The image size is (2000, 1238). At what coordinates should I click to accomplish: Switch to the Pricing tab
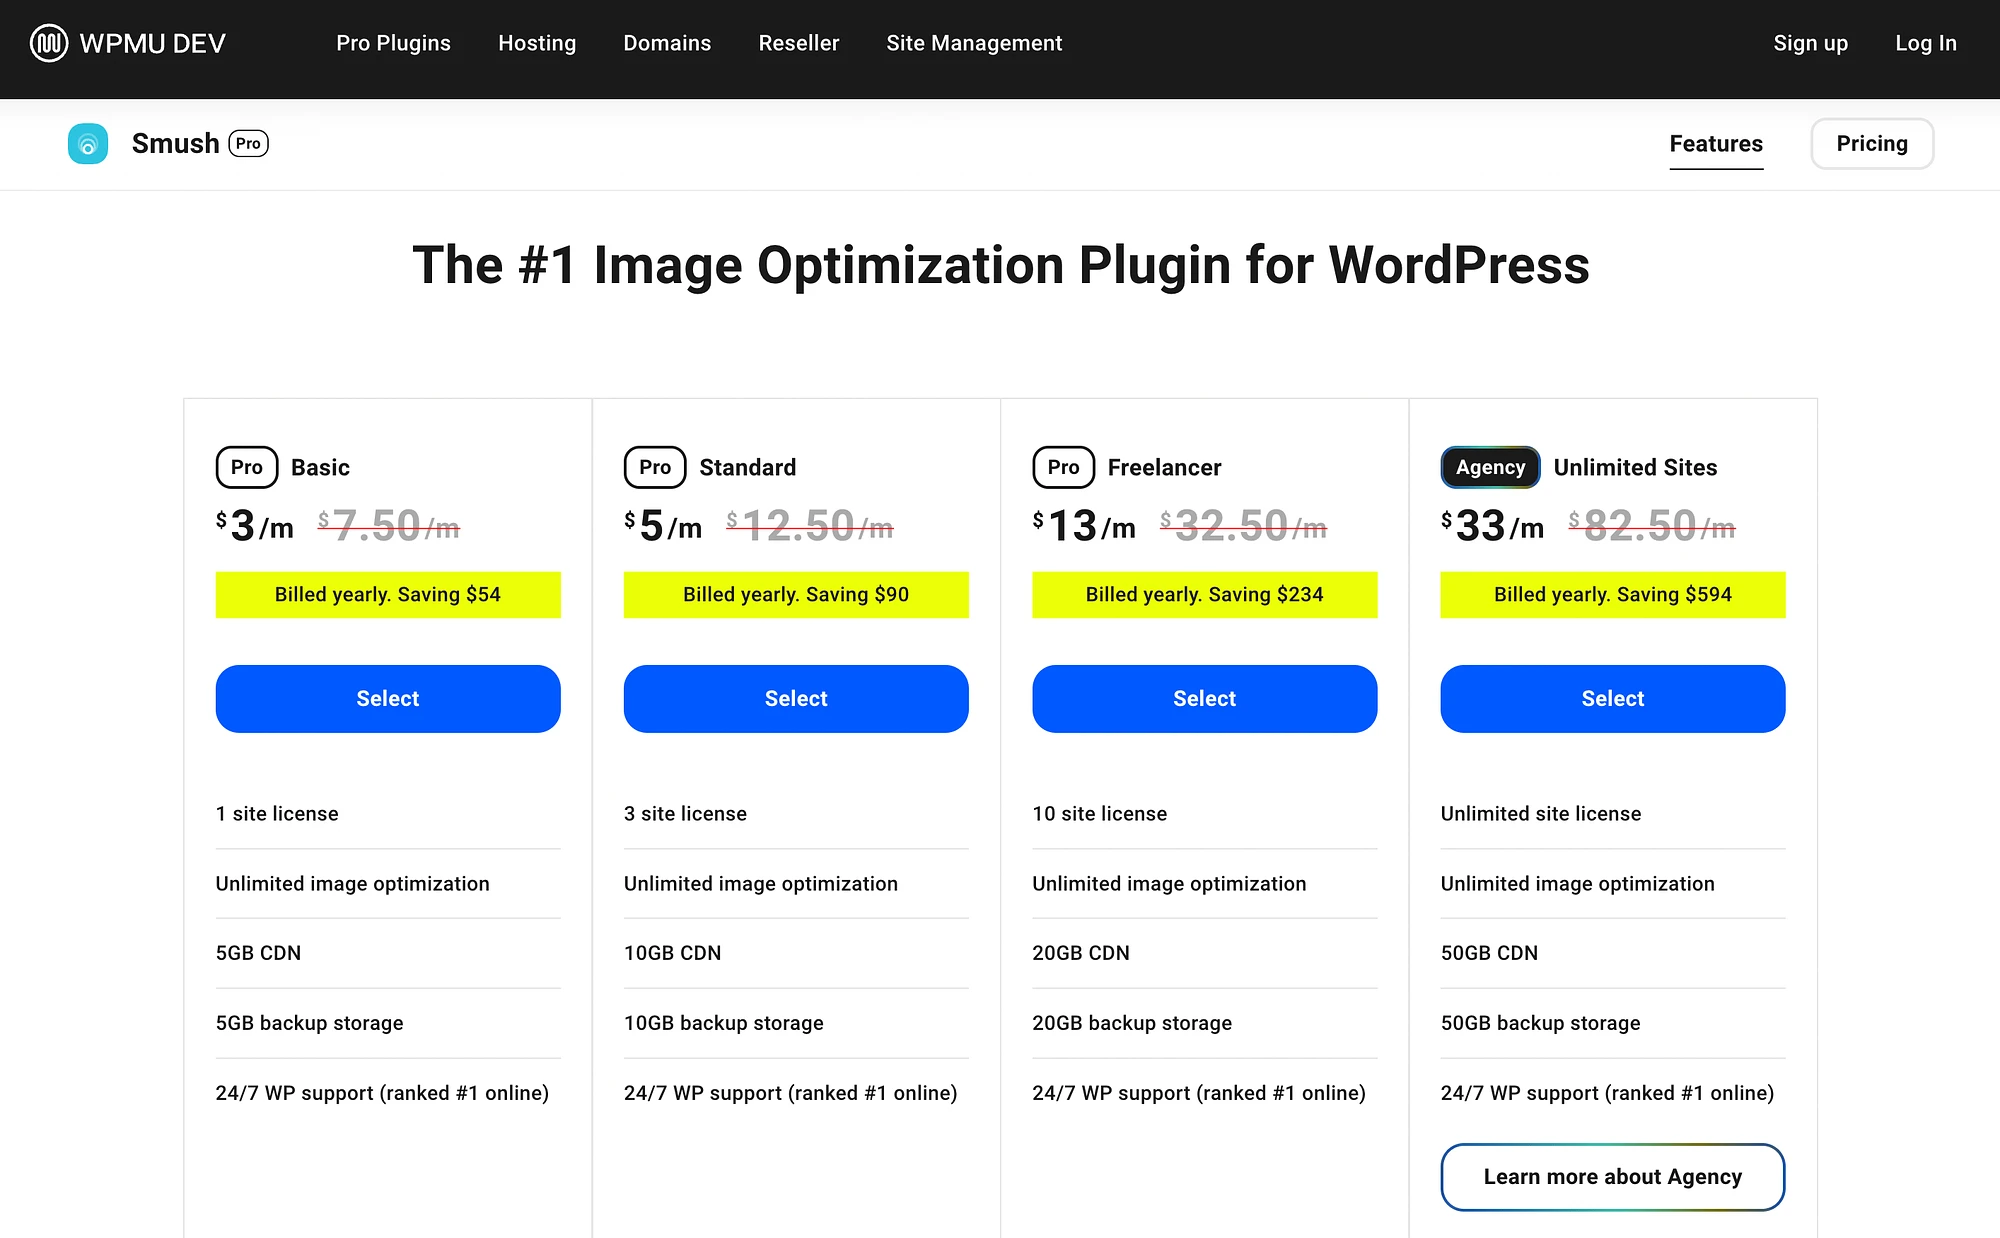(1873, 141)
